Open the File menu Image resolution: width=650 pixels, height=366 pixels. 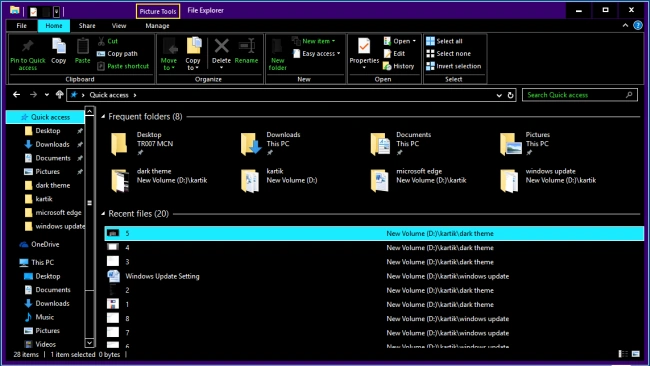pos(22,26)
